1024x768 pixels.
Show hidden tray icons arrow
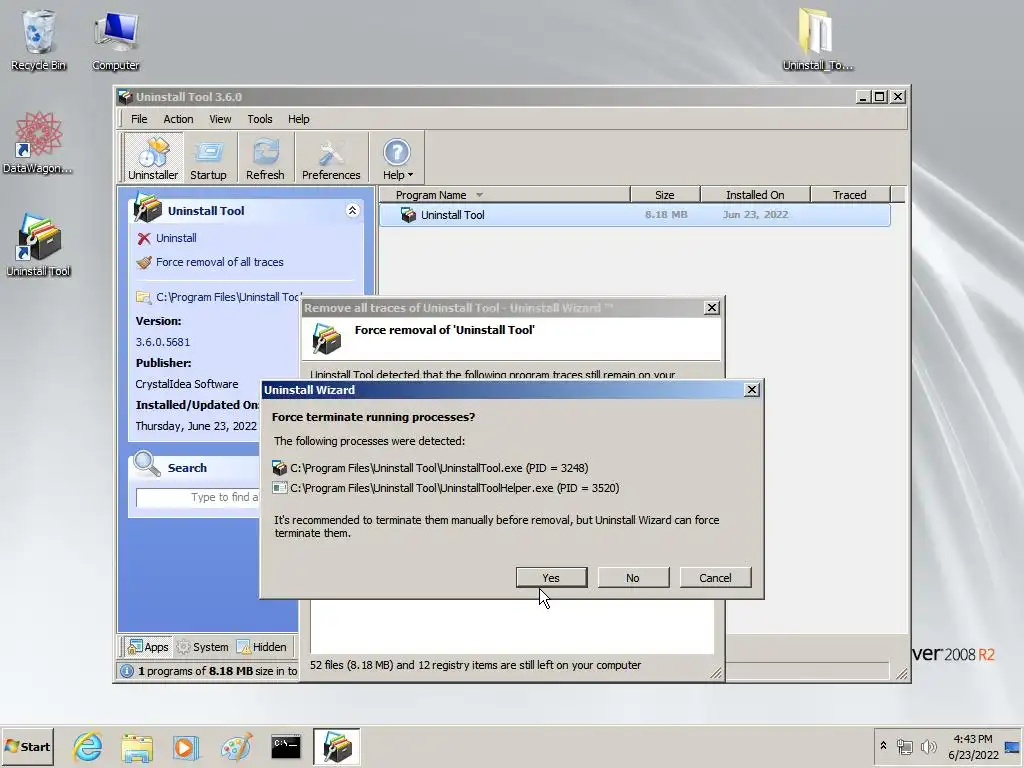pyautogui.click(x=883, y=746)
